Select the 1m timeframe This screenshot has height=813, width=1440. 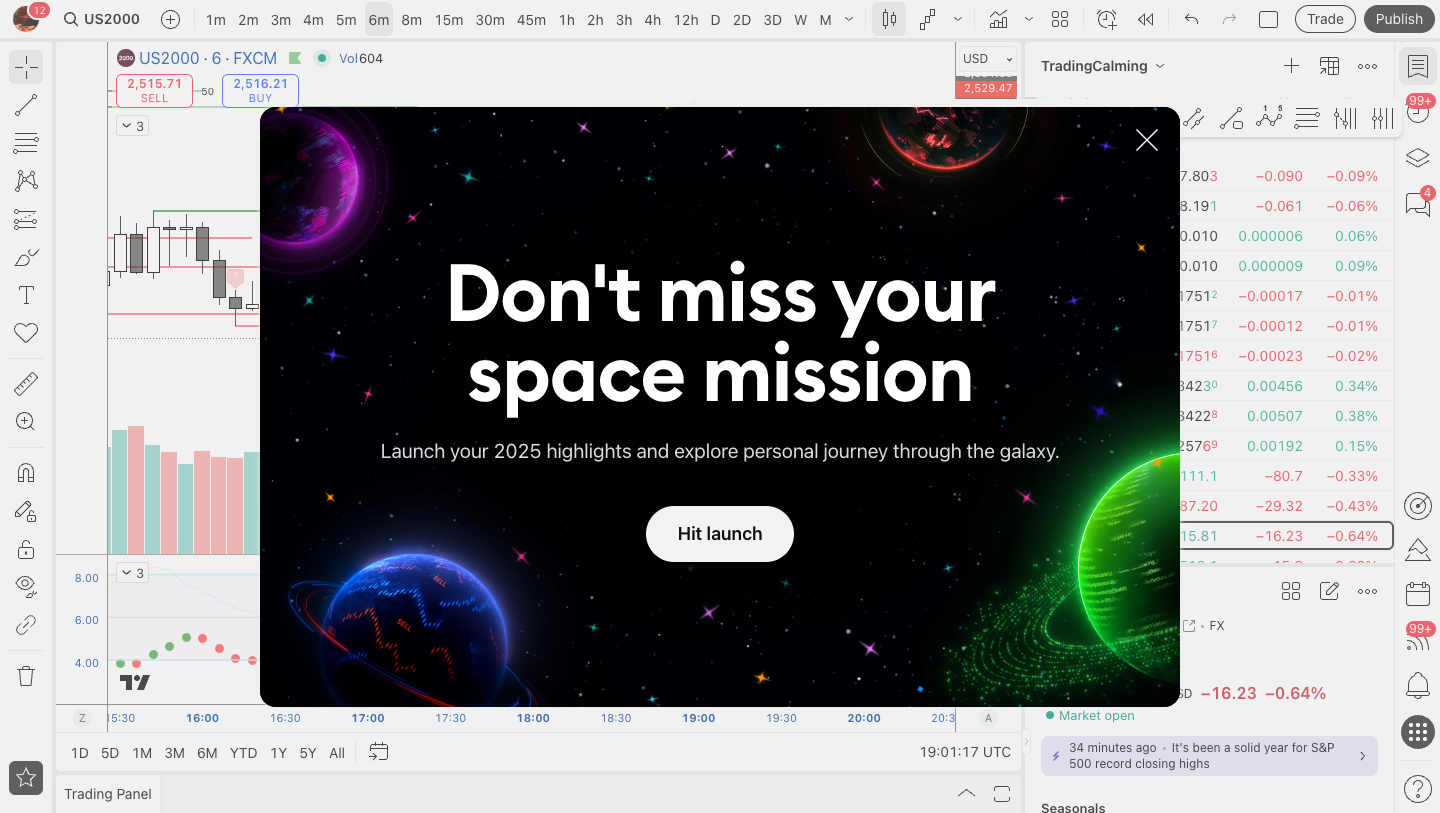tap(216, 19)
